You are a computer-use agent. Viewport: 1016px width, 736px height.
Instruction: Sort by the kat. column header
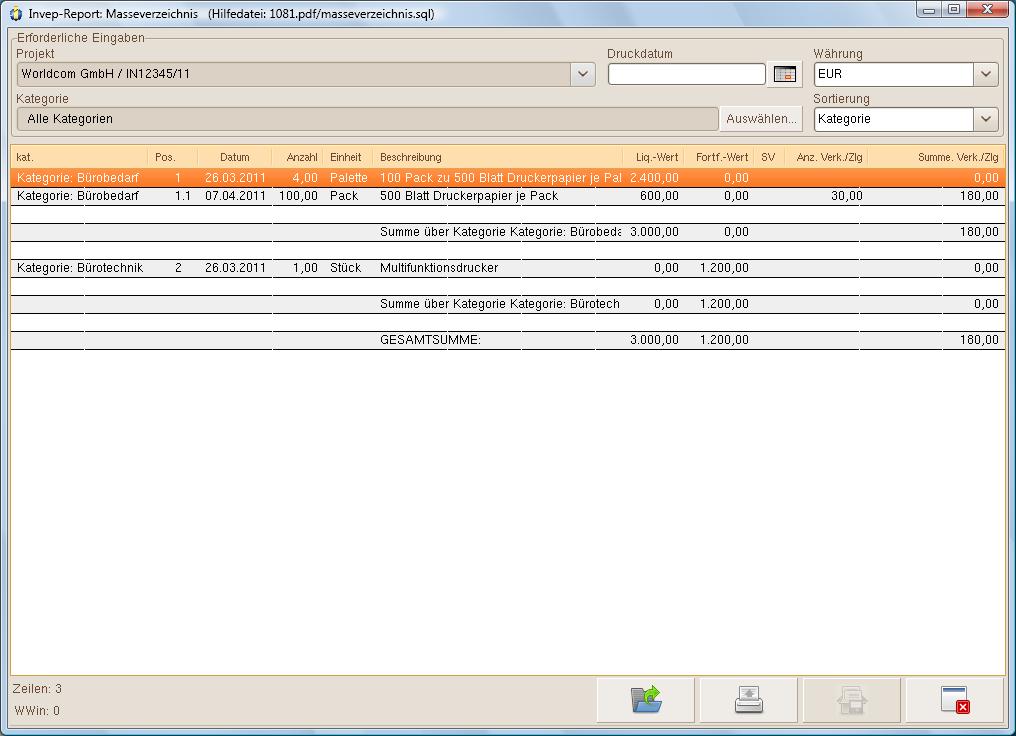point(79,157)
